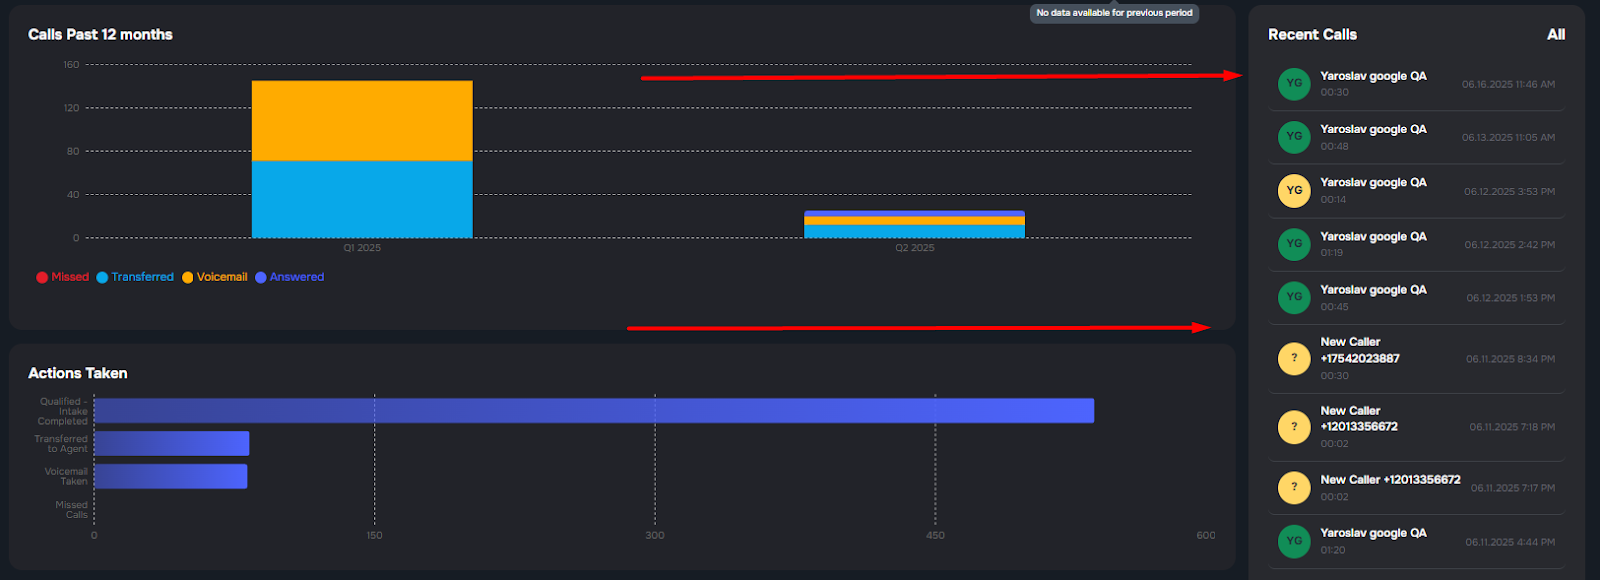Click the Q1 2025 axis label
This screenshot has height=580, width=1600.
pos(362,248)
